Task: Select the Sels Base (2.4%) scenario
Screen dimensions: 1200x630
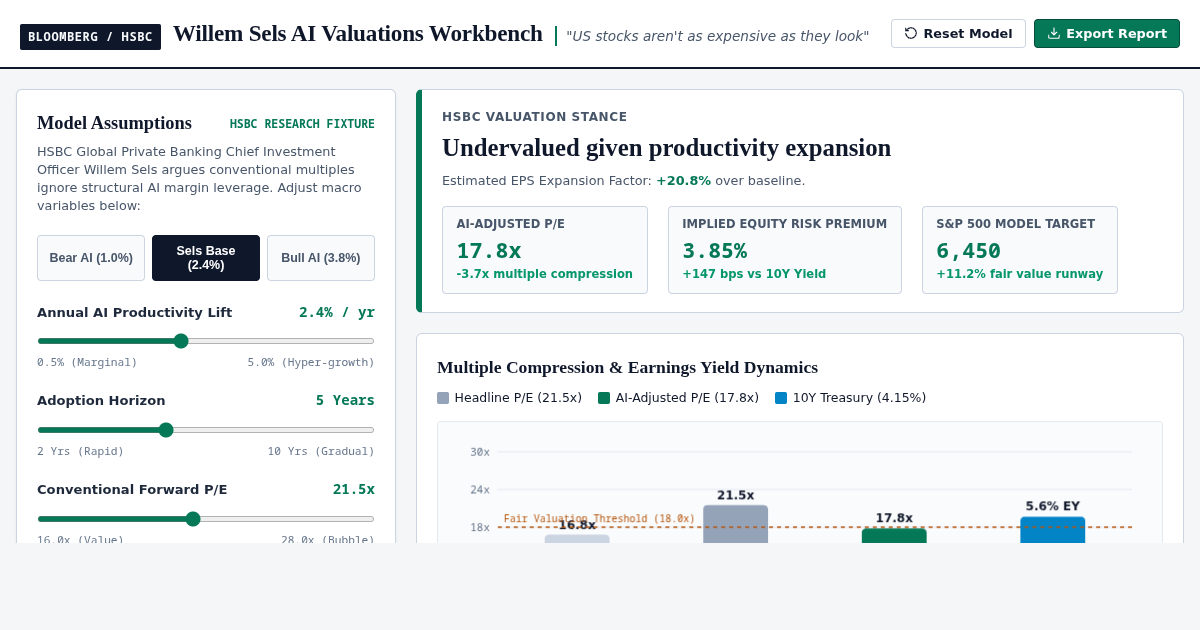Action: 206,258
